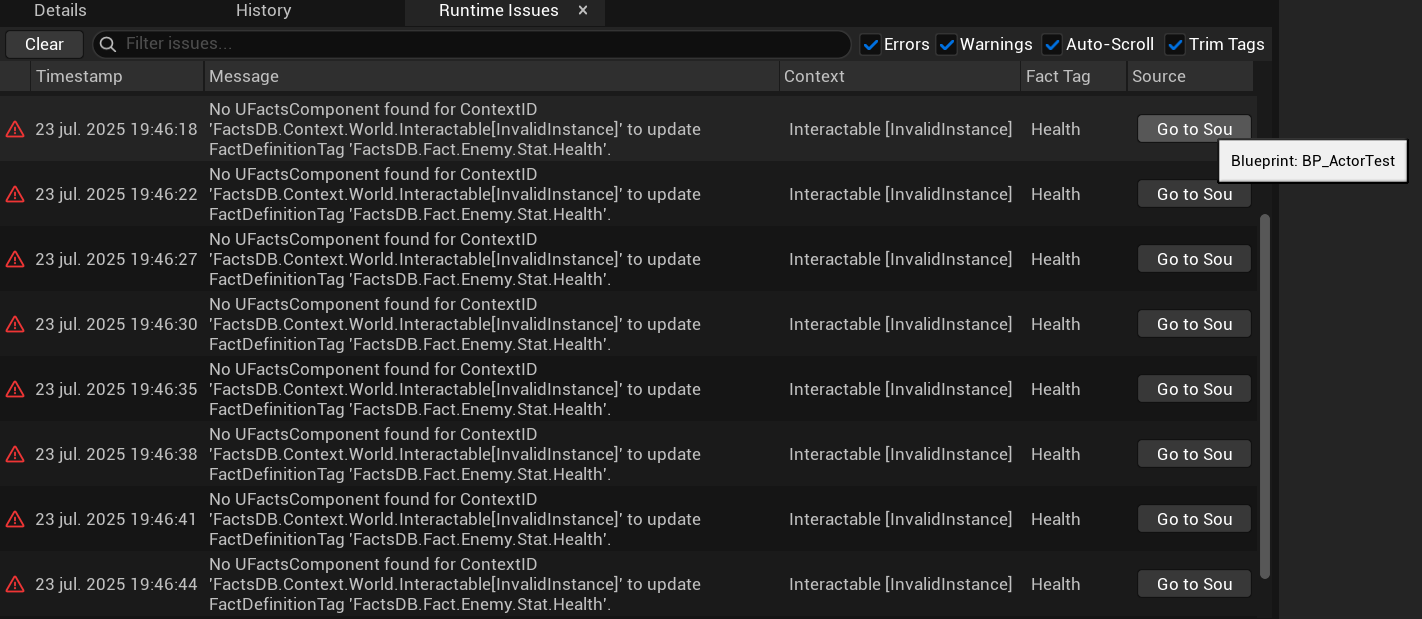The height and width of the screenshot is (619, 1422).
Task: Open the History tab
Action: pos(263,11)
